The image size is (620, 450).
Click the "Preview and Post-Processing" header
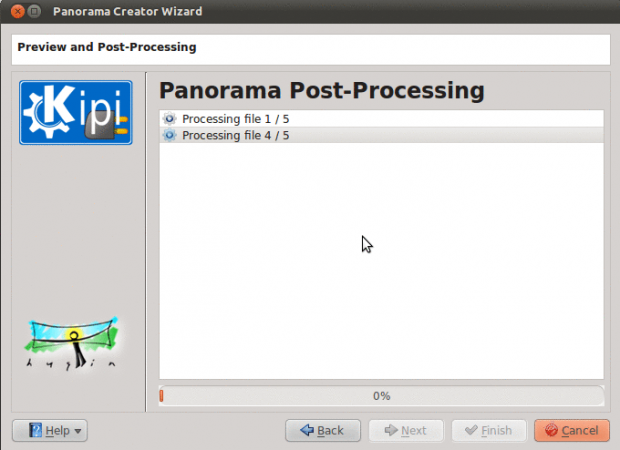(x=107, y=47)
